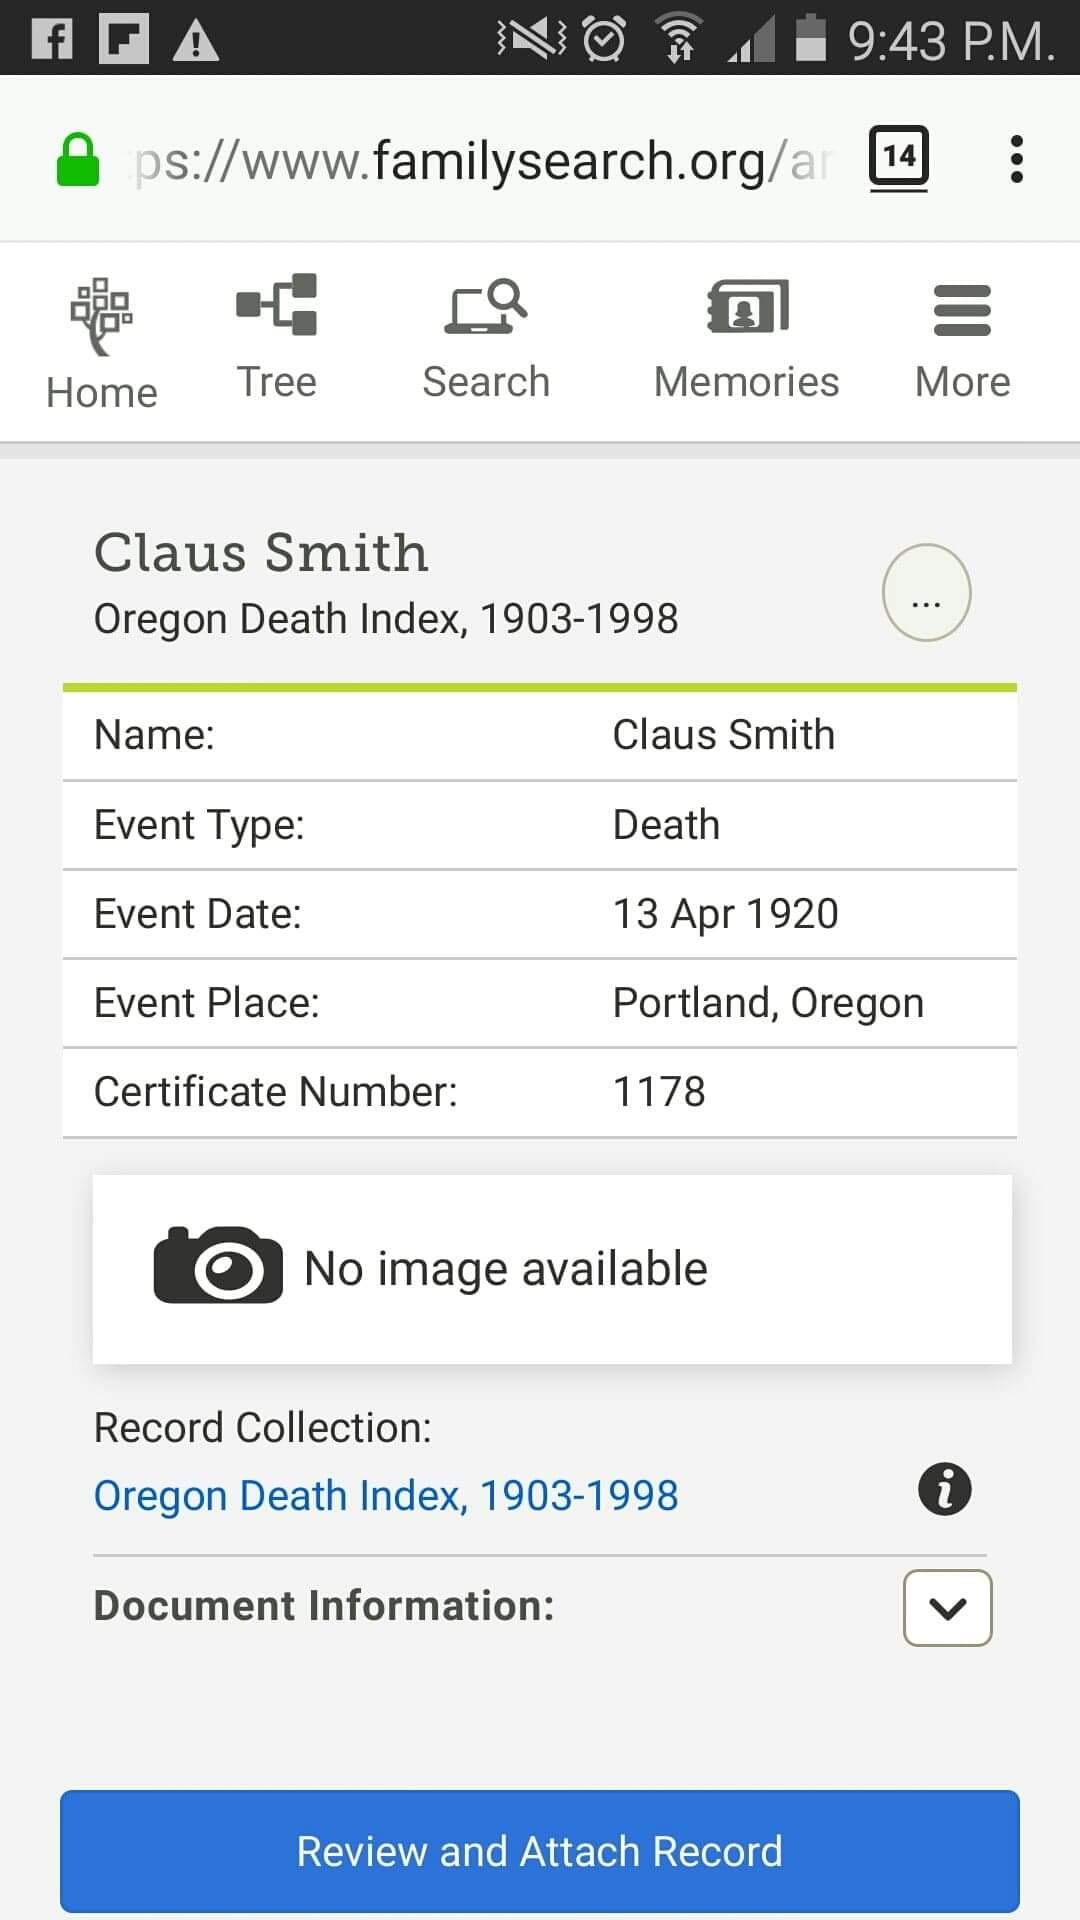Open the record options ellipsis button
1080x1920 pixels.
click(926, 593)
